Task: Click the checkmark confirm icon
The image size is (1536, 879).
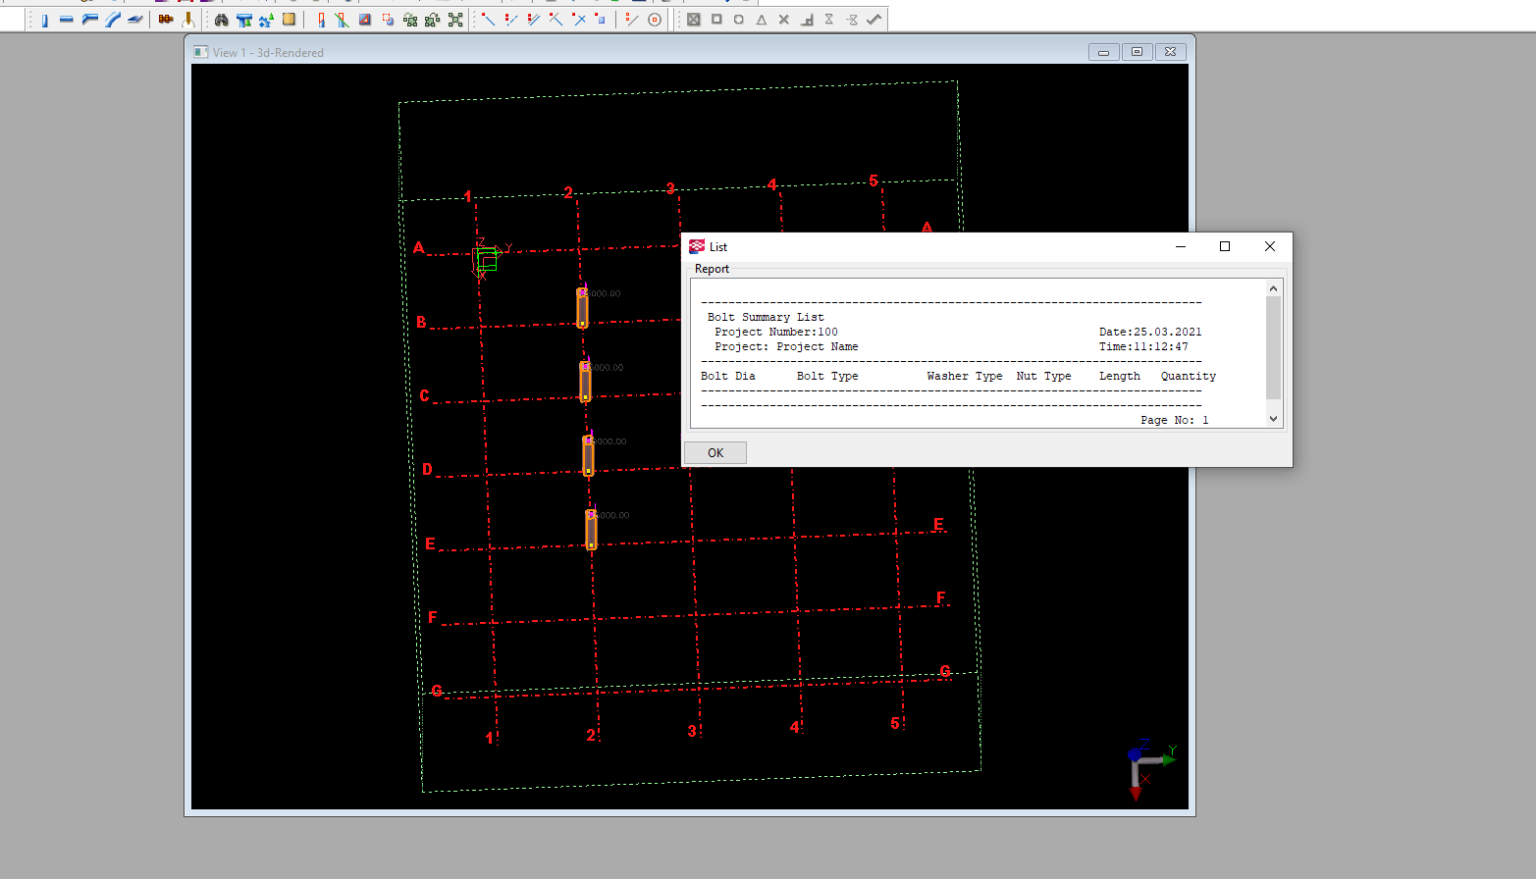Action: coord(873,18)
